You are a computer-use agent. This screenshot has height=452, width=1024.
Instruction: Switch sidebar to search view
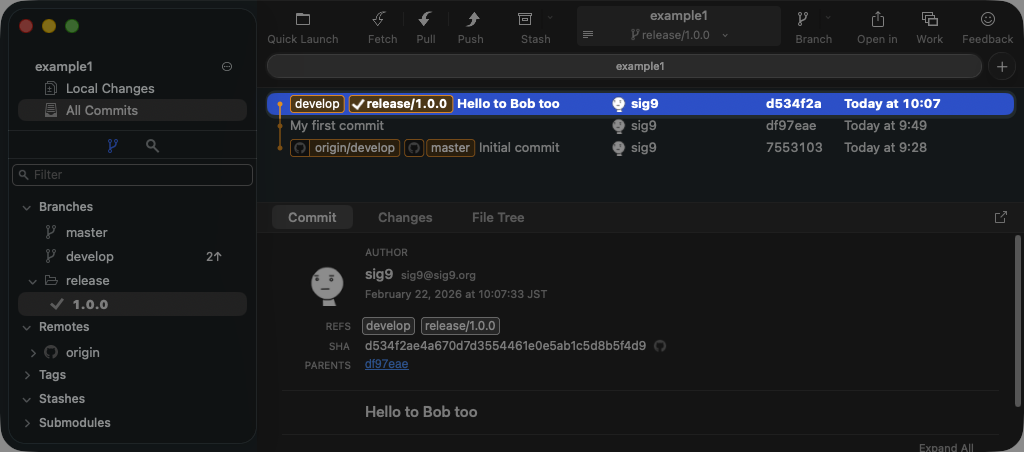click(152, 146)
